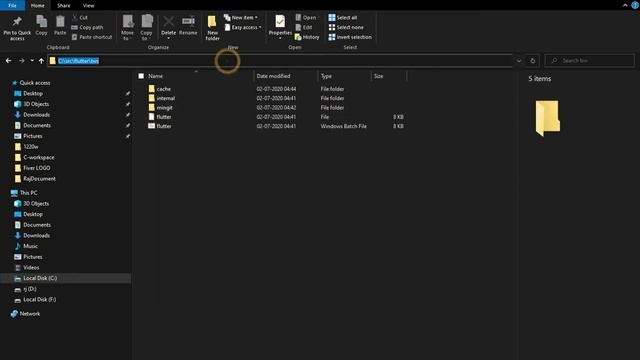Click the Rename ribbon button

(188, 25)
